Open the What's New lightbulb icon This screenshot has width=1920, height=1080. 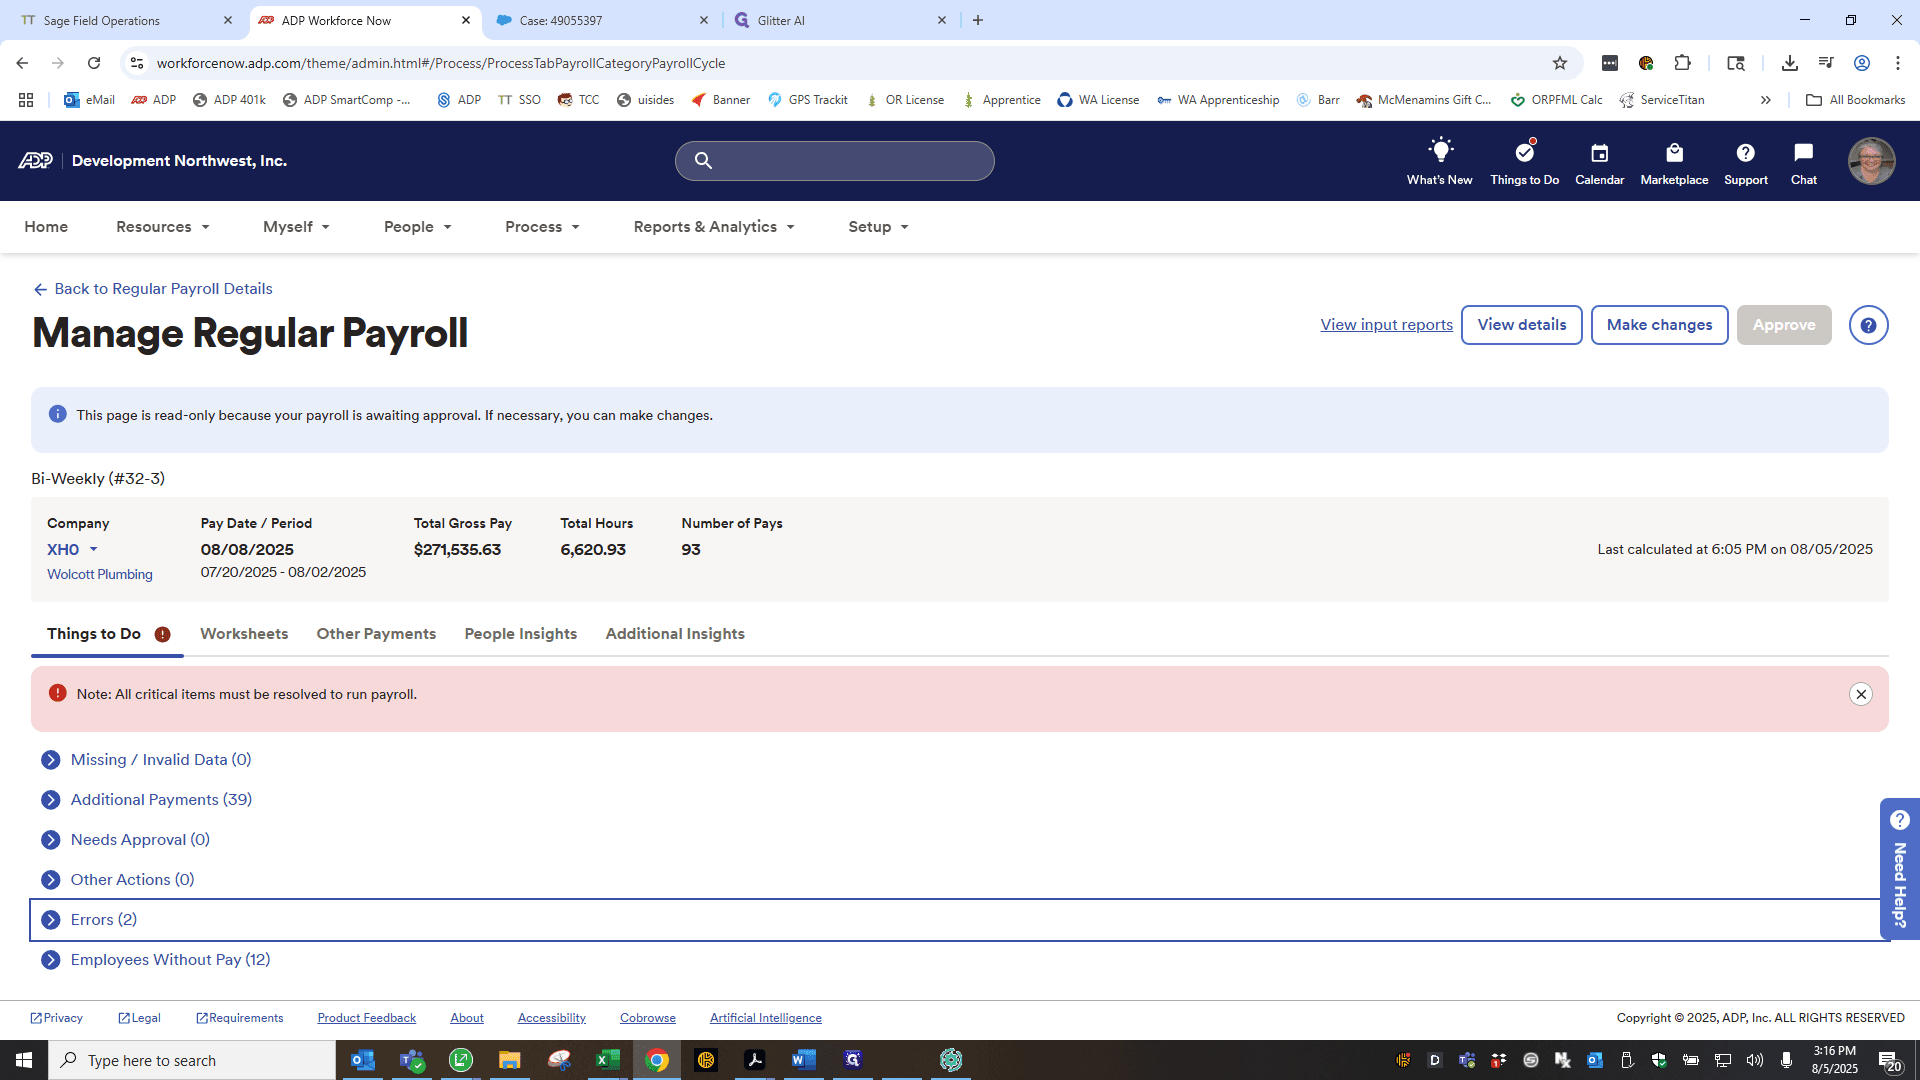coord(1440,152)
